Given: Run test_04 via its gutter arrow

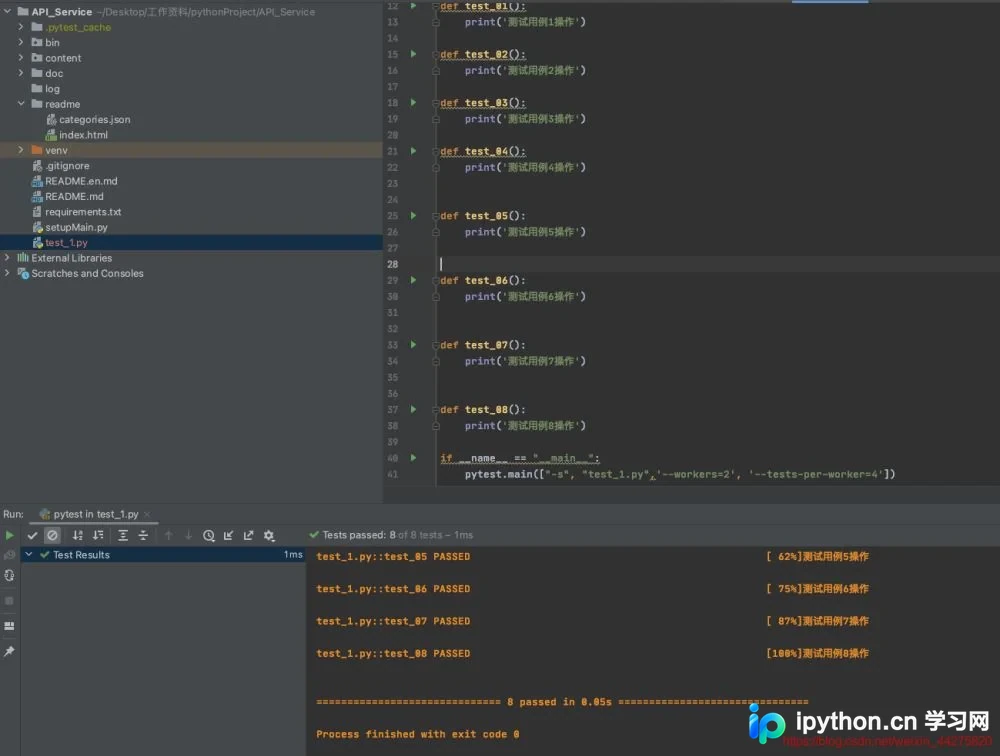Looking at the screenshot, I should (x=413, y=151).
